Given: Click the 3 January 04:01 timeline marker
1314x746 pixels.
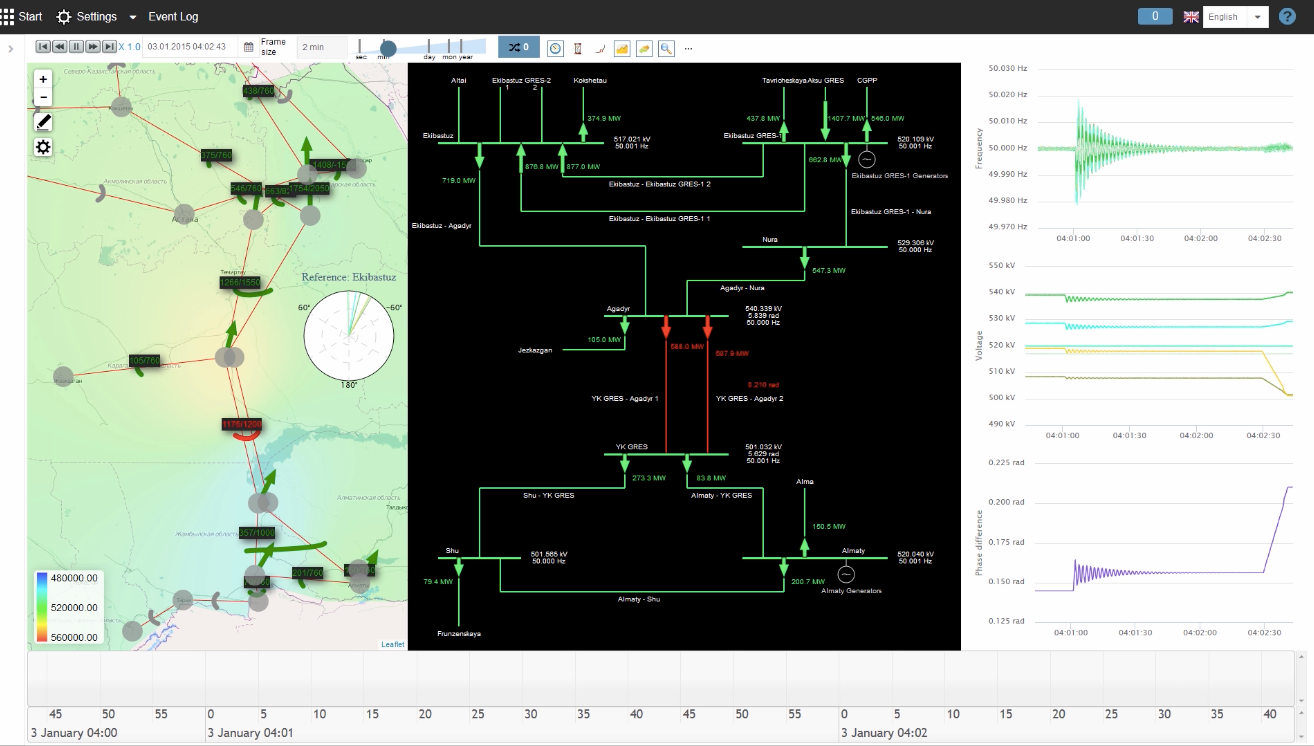Looking at the screenshot, I should pyautogui.click(x=249, y=733).
